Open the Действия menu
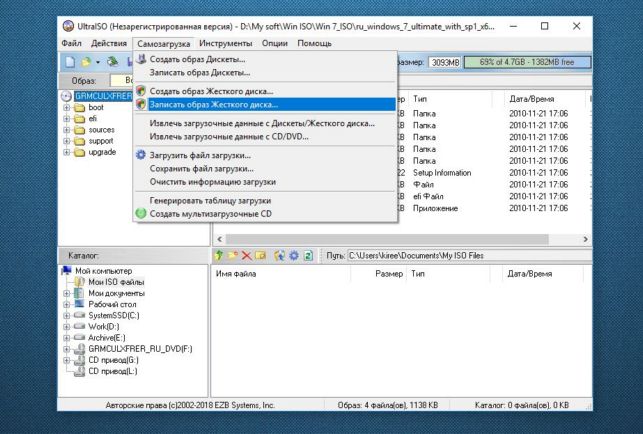Screen dimensions: 643x434 [109, 43]
